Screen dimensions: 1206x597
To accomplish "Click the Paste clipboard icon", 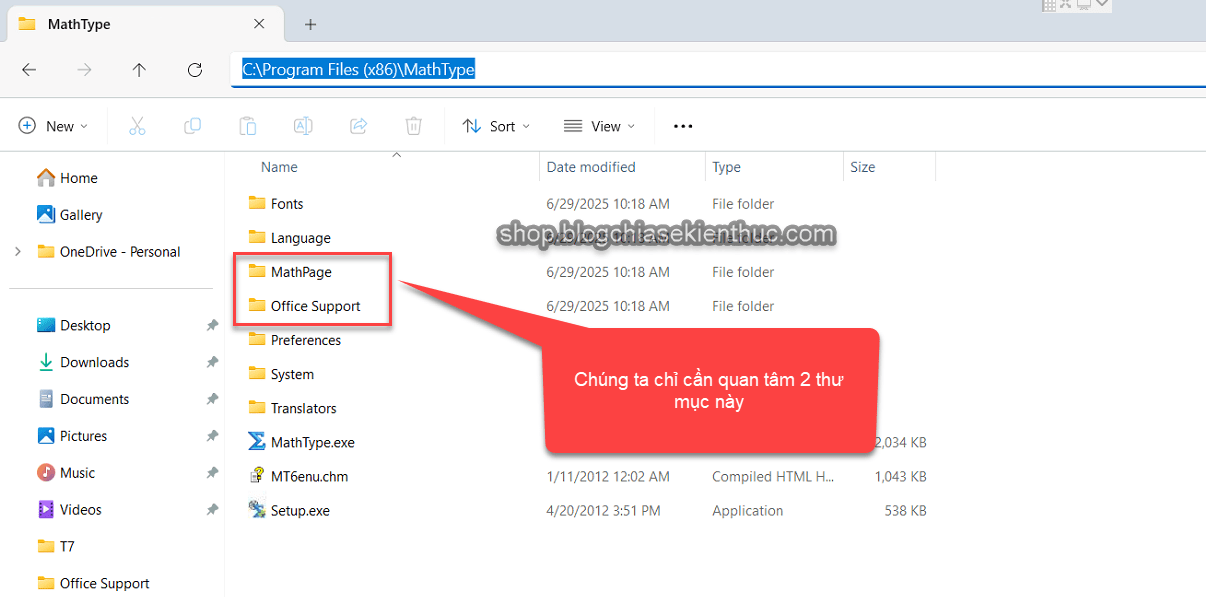I will [247, 126].
